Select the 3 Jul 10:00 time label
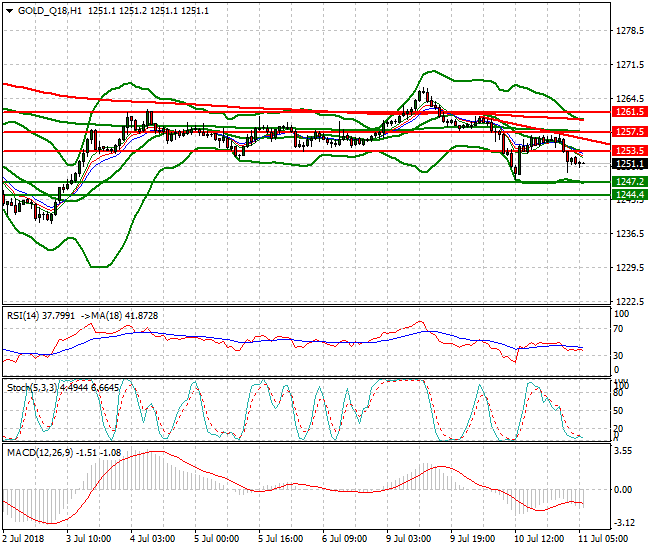The image size is (650, 550). coord(89,538)
